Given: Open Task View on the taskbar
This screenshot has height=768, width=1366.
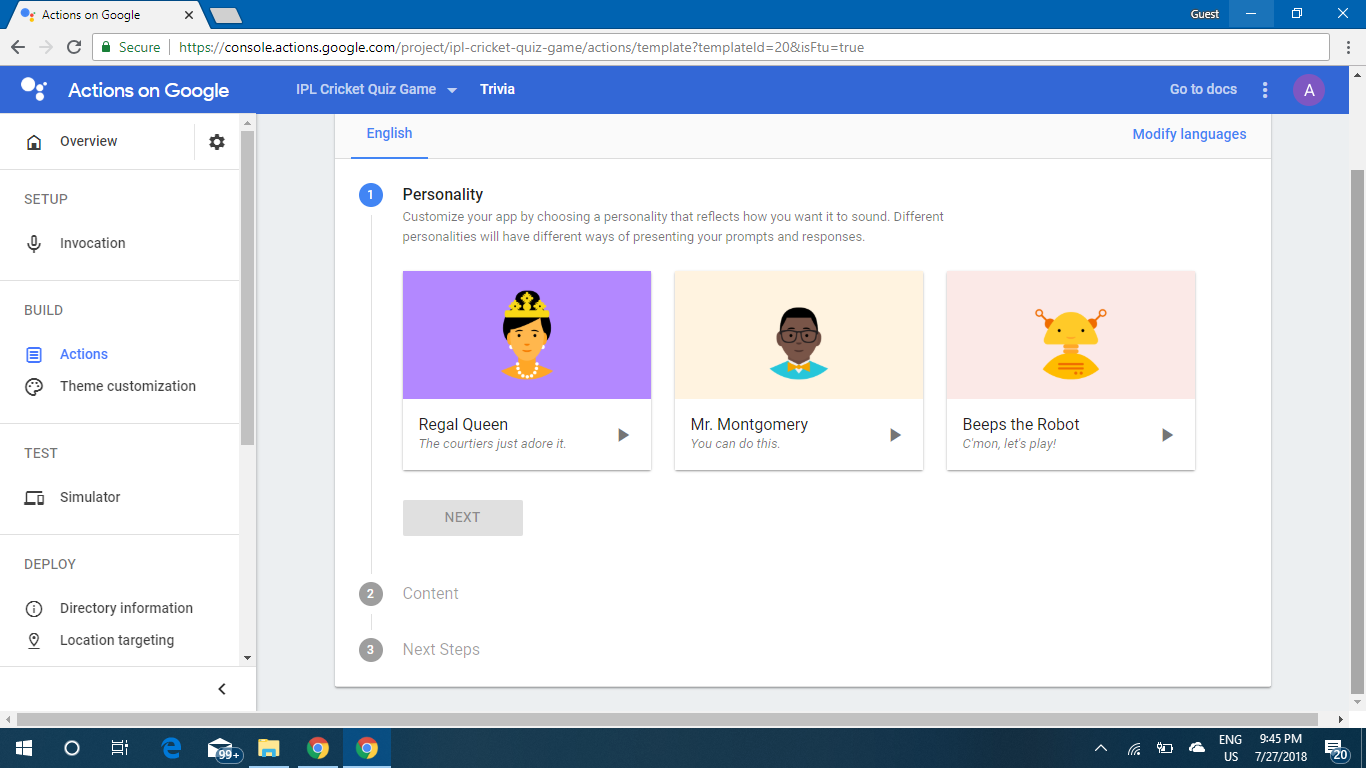Looking at the screenshot, I should tap(119, 748).
